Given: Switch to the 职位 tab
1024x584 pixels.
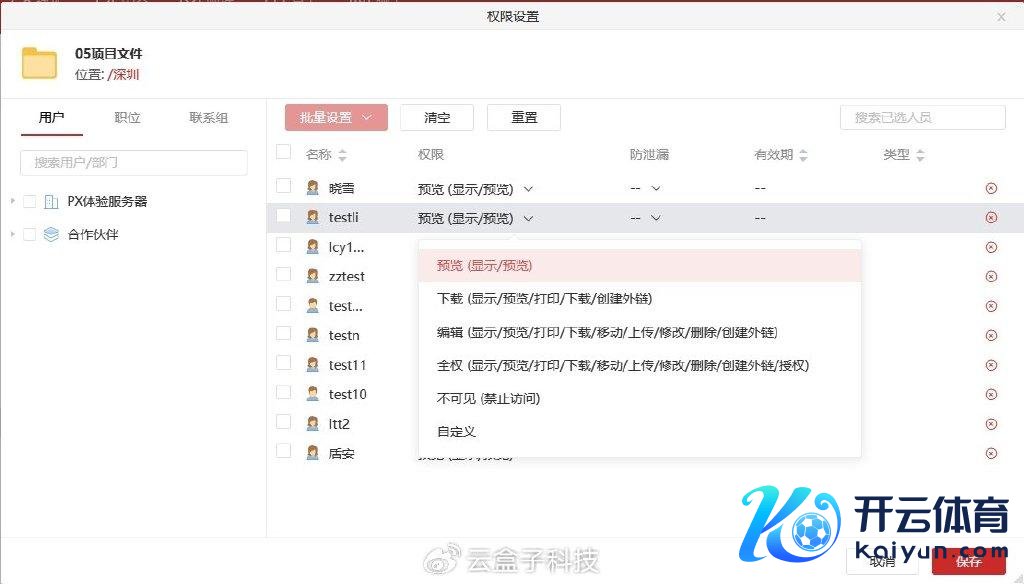Looking at the screenshot, I should tap(127, 118).
